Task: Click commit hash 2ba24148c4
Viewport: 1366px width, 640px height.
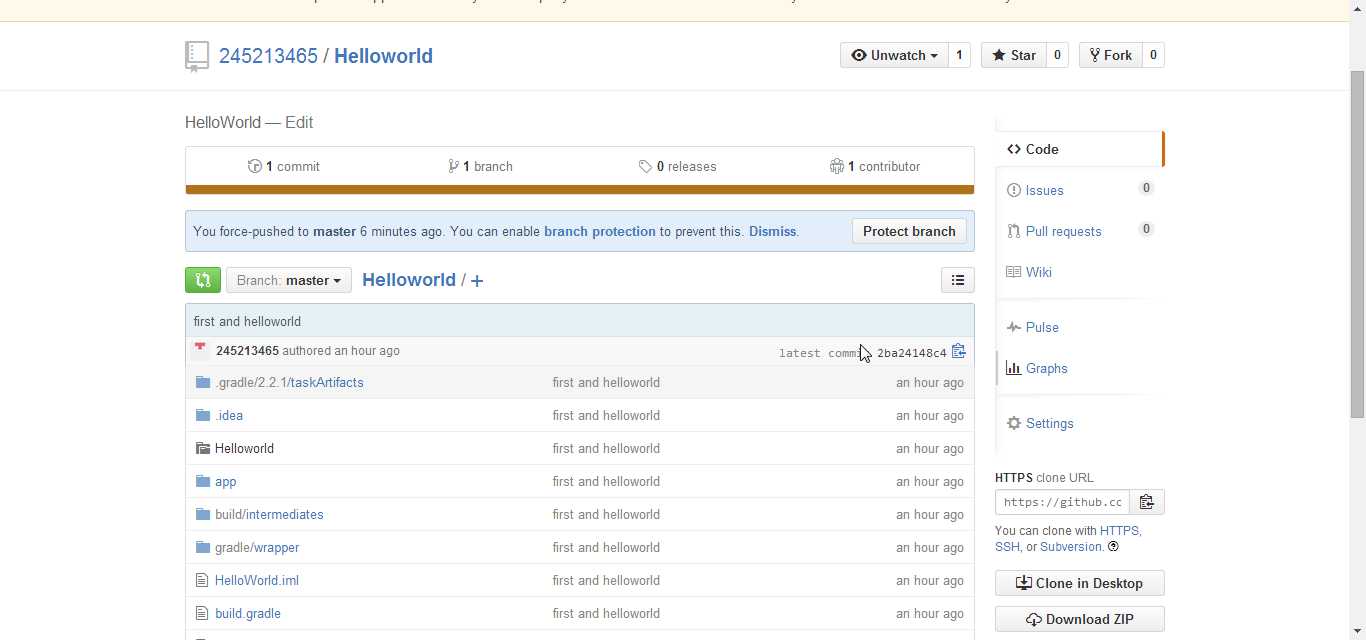Action: point(911,353)
